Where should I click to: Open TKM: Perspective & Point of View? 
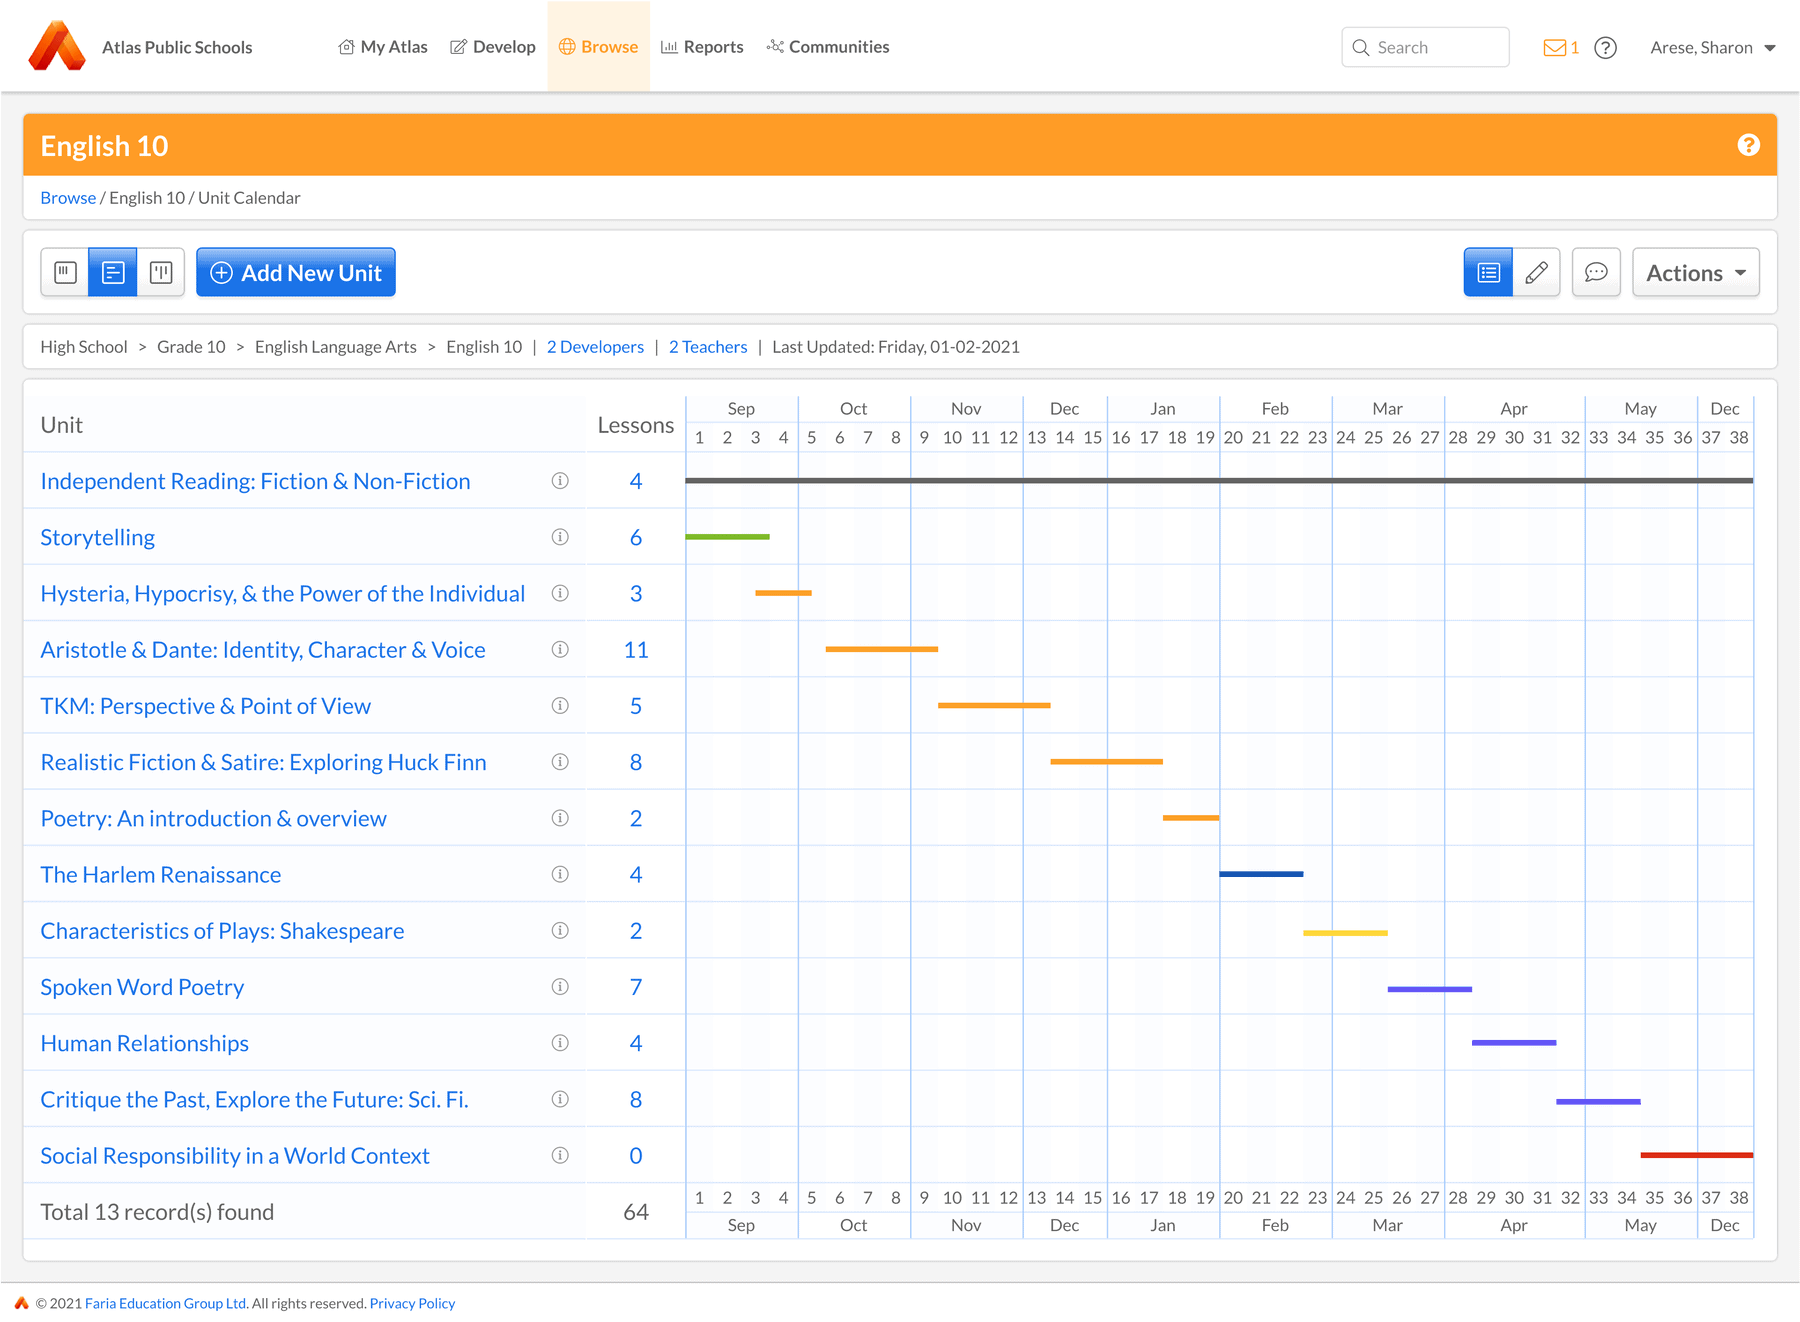point(205,706)
